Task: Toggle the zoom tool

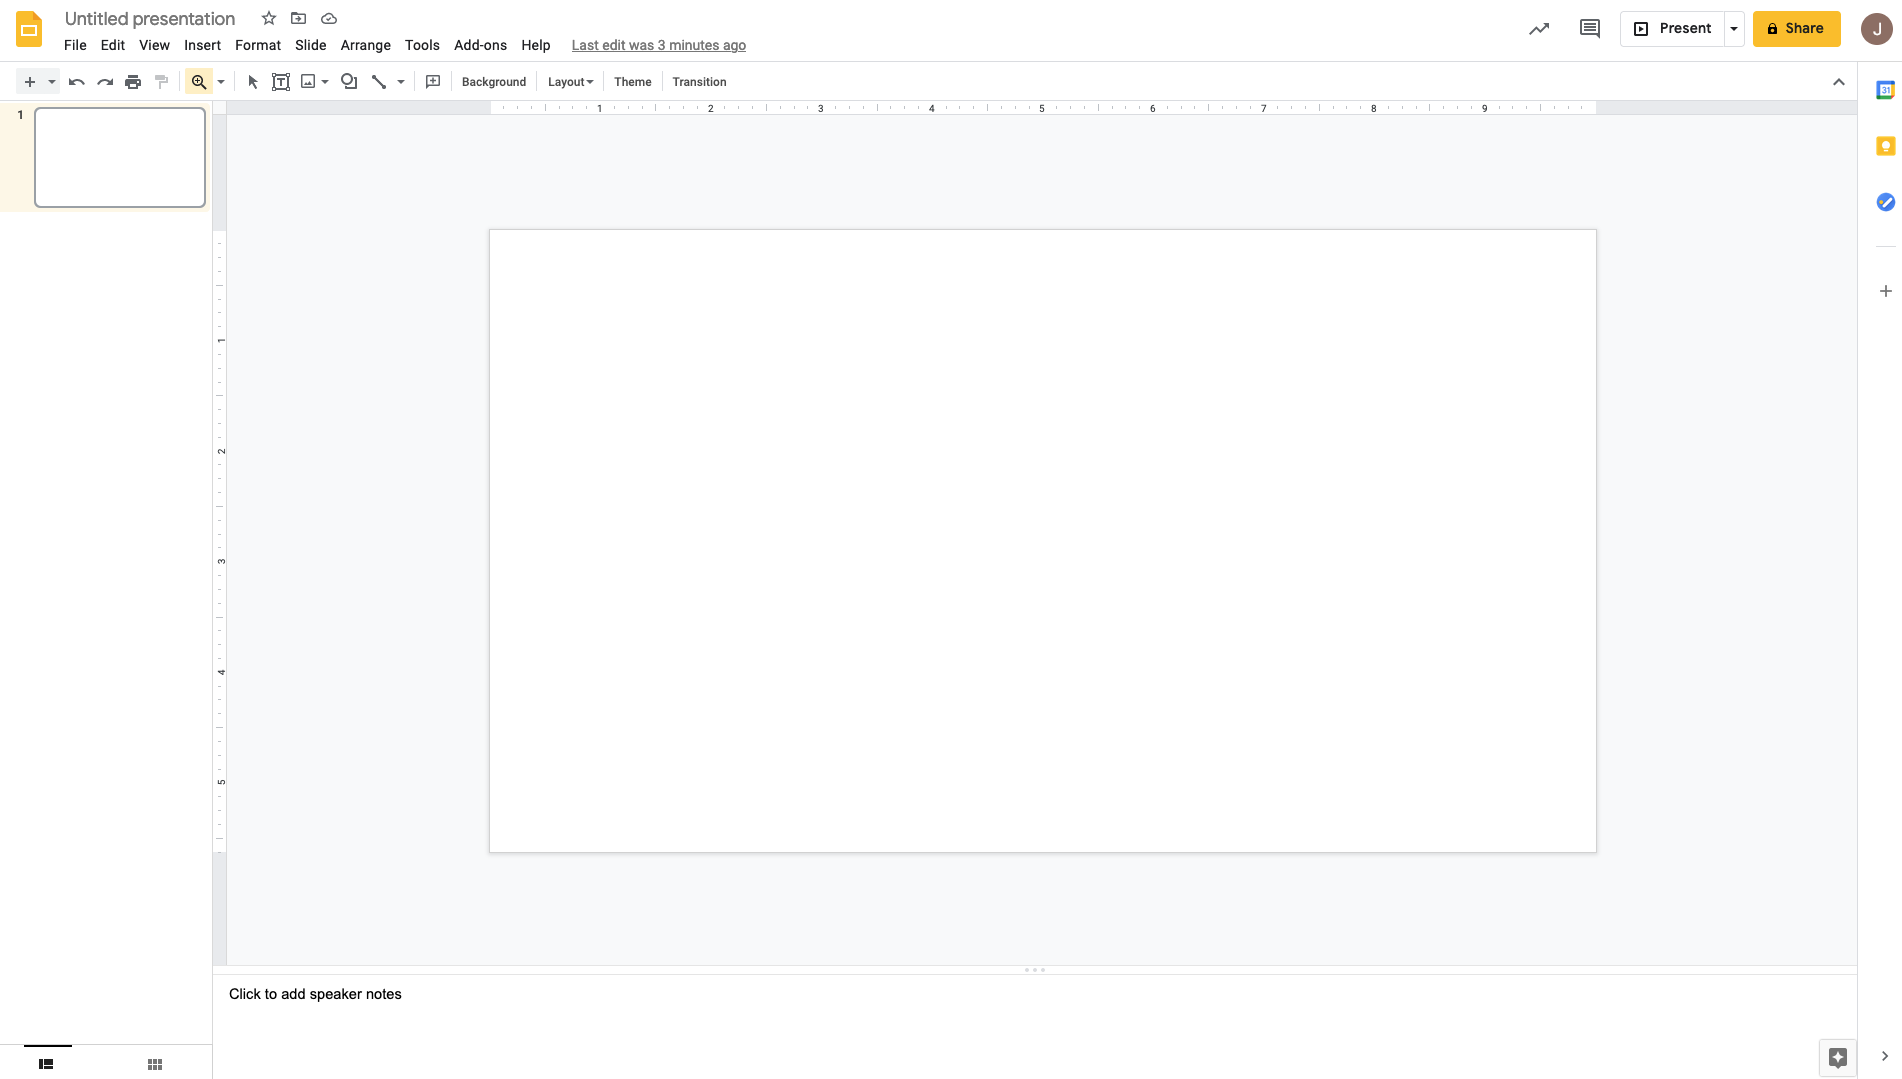Action: point(200,81)
